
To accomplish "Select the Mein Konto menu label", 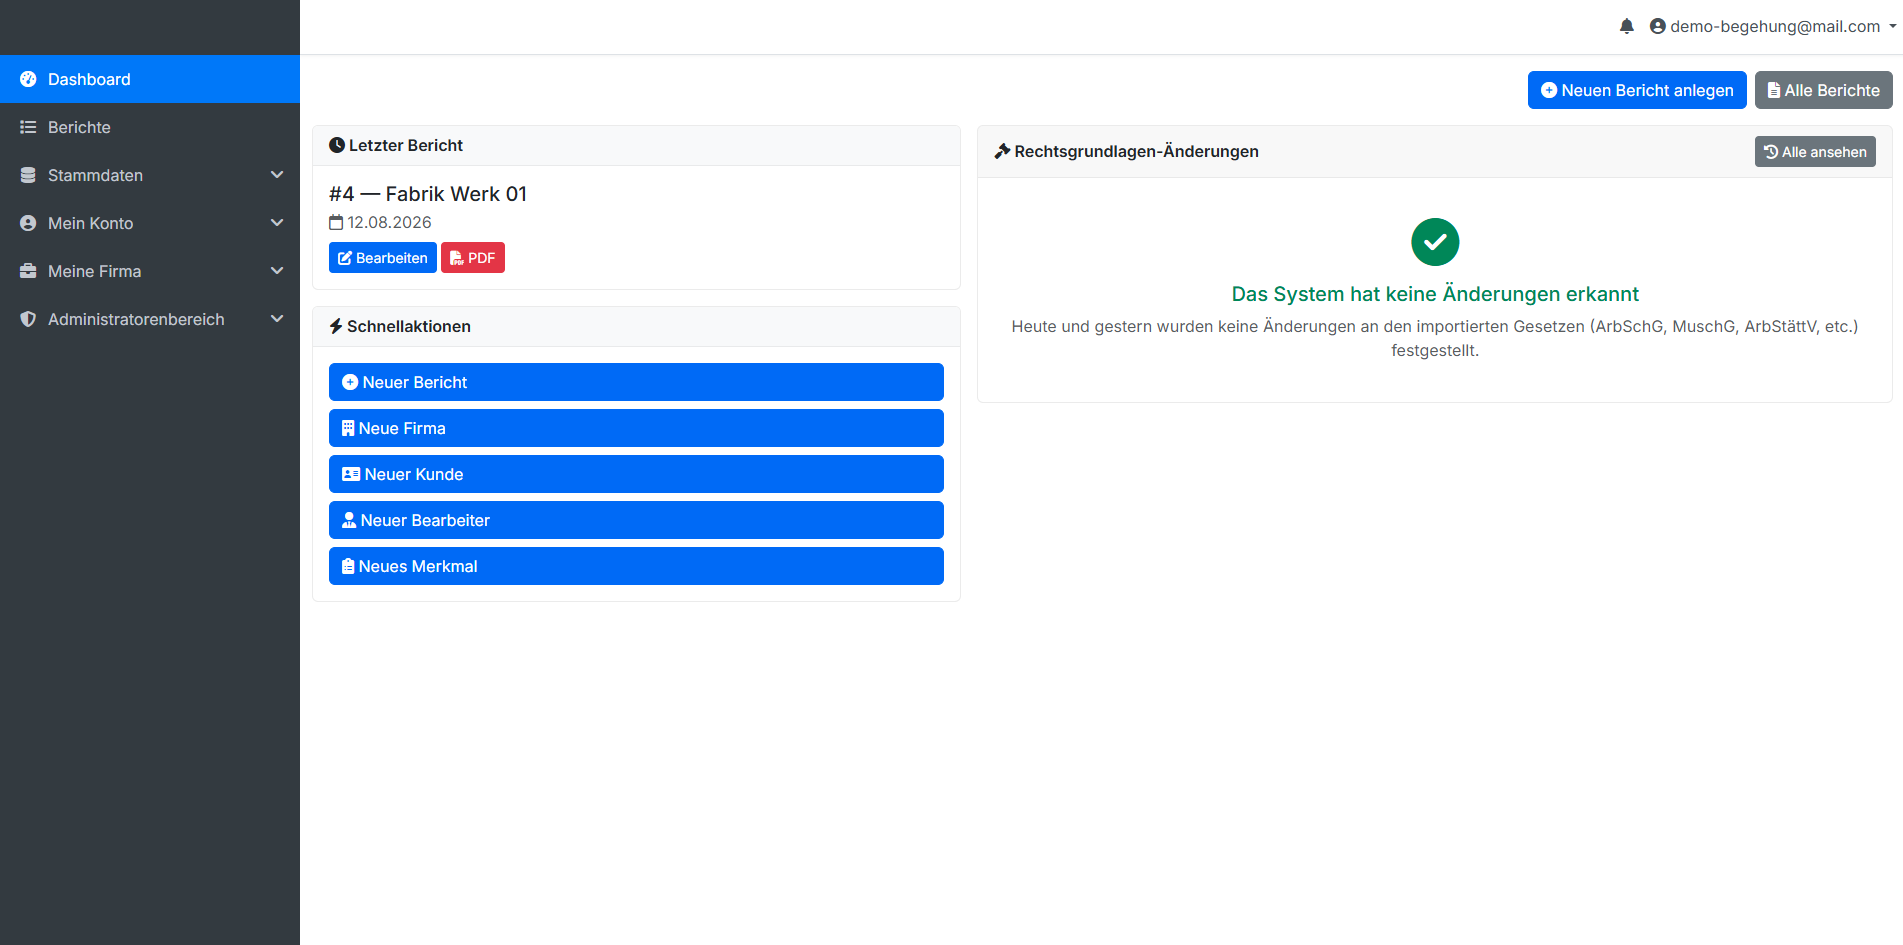I will 90,223.
